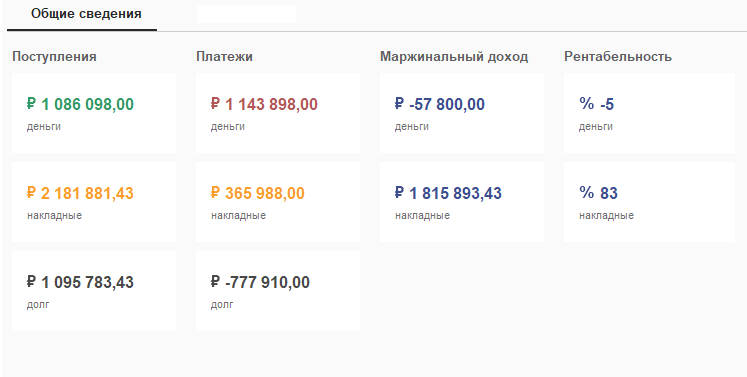Click the red ₽ 1 143 898,00 payments value
The width and height of the screenshot is (747, 377).
[264, 104]
